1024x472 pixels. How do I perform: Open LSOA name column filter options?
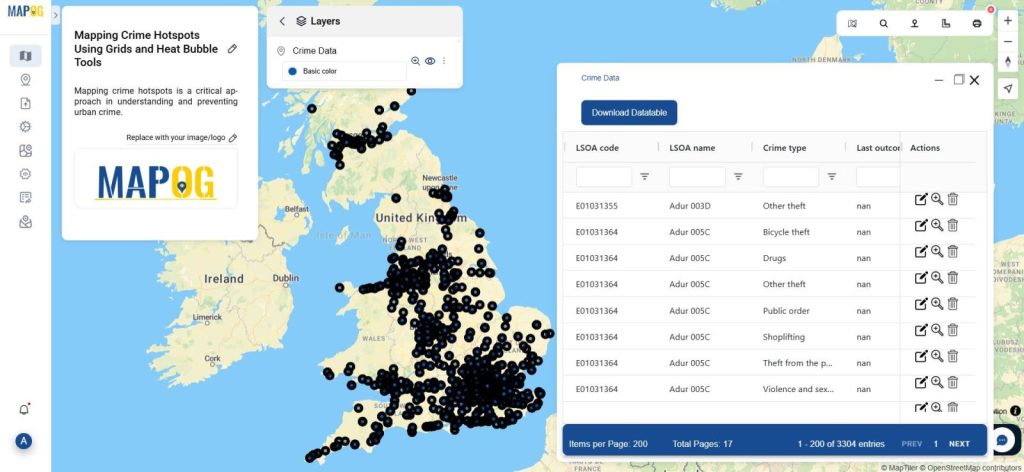coord(738,176)
